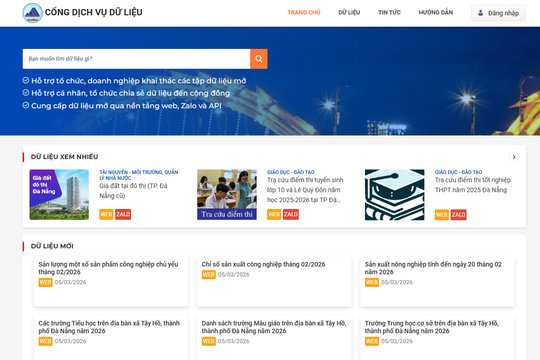This screenshot has width=540, height=360.
Task: Click WEB badge under tuyển sinh lớp 10
Action: click(x=274, y=214)
